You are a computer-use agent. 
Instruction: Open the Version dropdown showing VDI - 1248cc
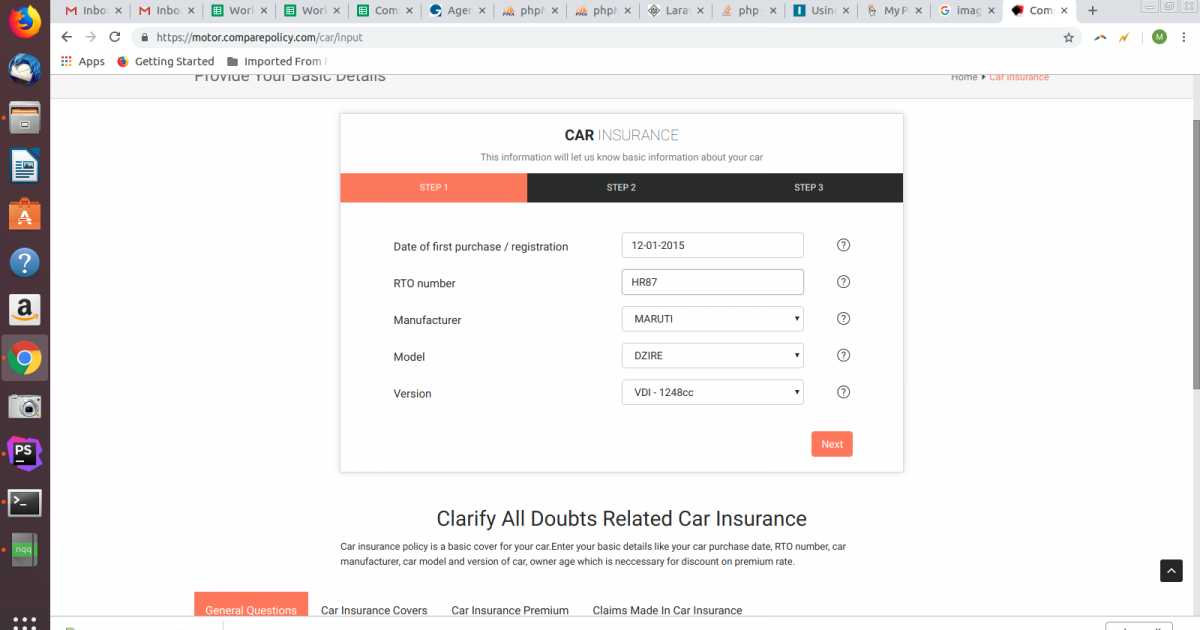click(712, 392)
